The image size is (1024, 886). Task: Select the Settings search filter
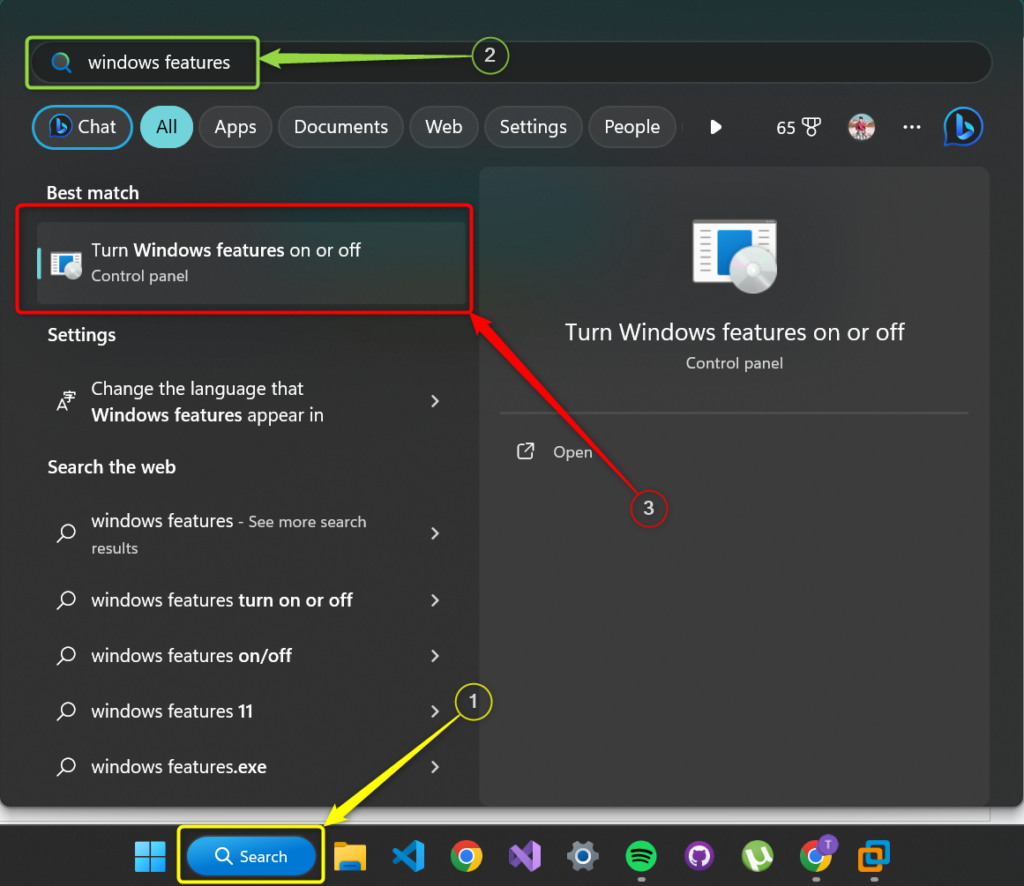point(533,127)
